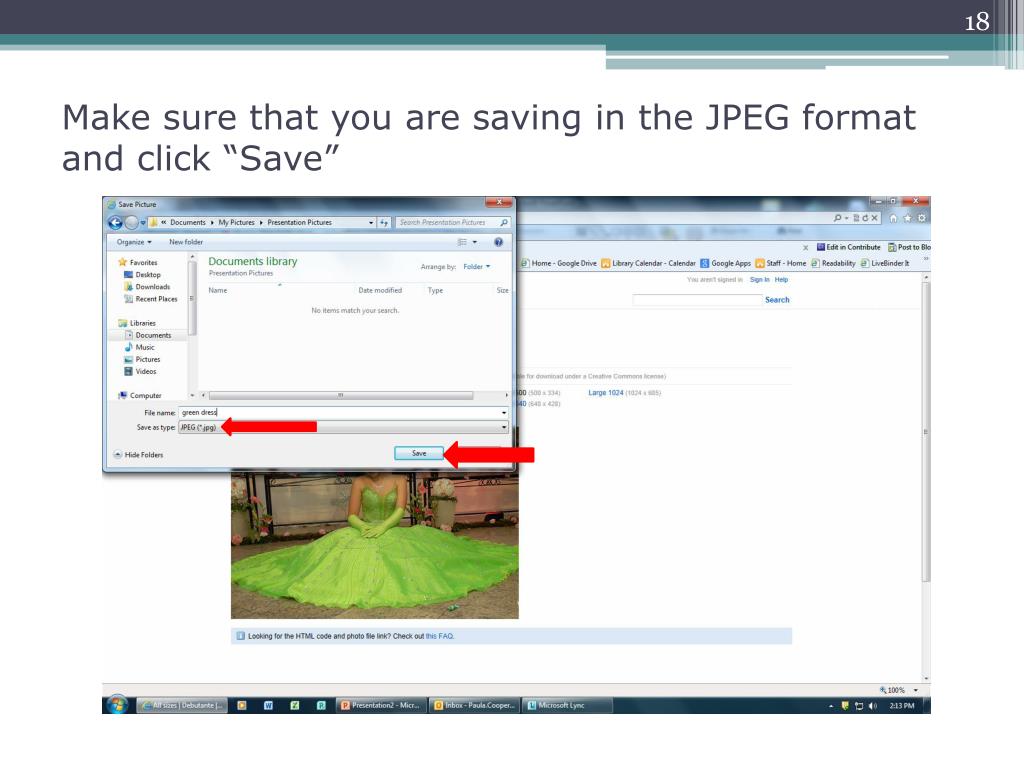
Task: Switch to Presentation2 PowerPoint taskbar button
Action: click(381, 705)
